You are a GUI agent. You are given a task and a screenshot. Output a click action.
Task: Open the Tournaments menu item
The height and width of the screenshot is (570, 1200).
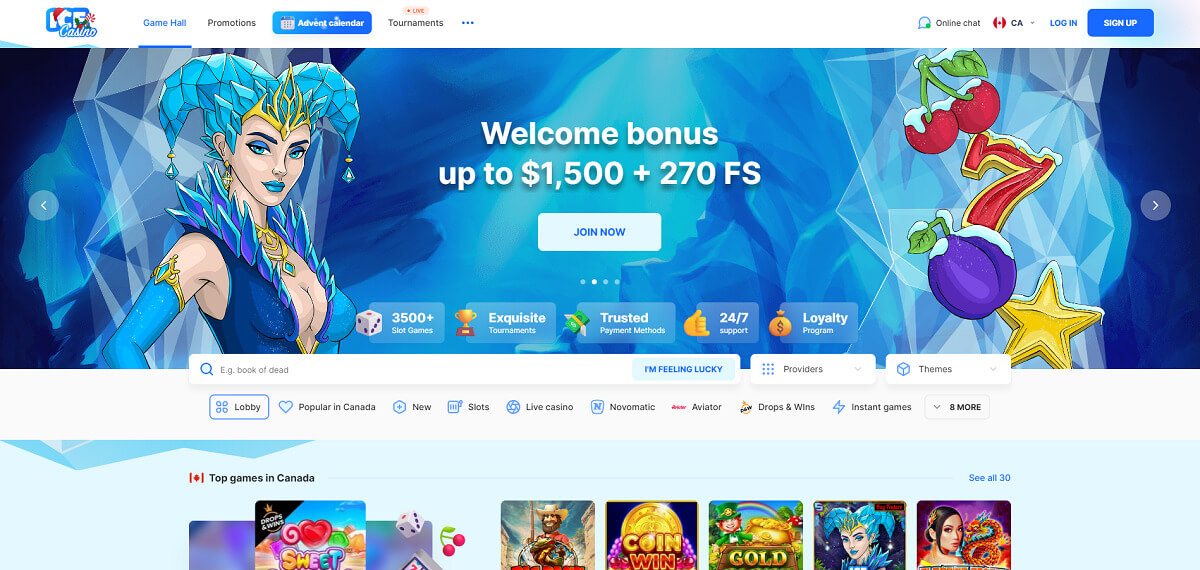click(x=416, y=23)
